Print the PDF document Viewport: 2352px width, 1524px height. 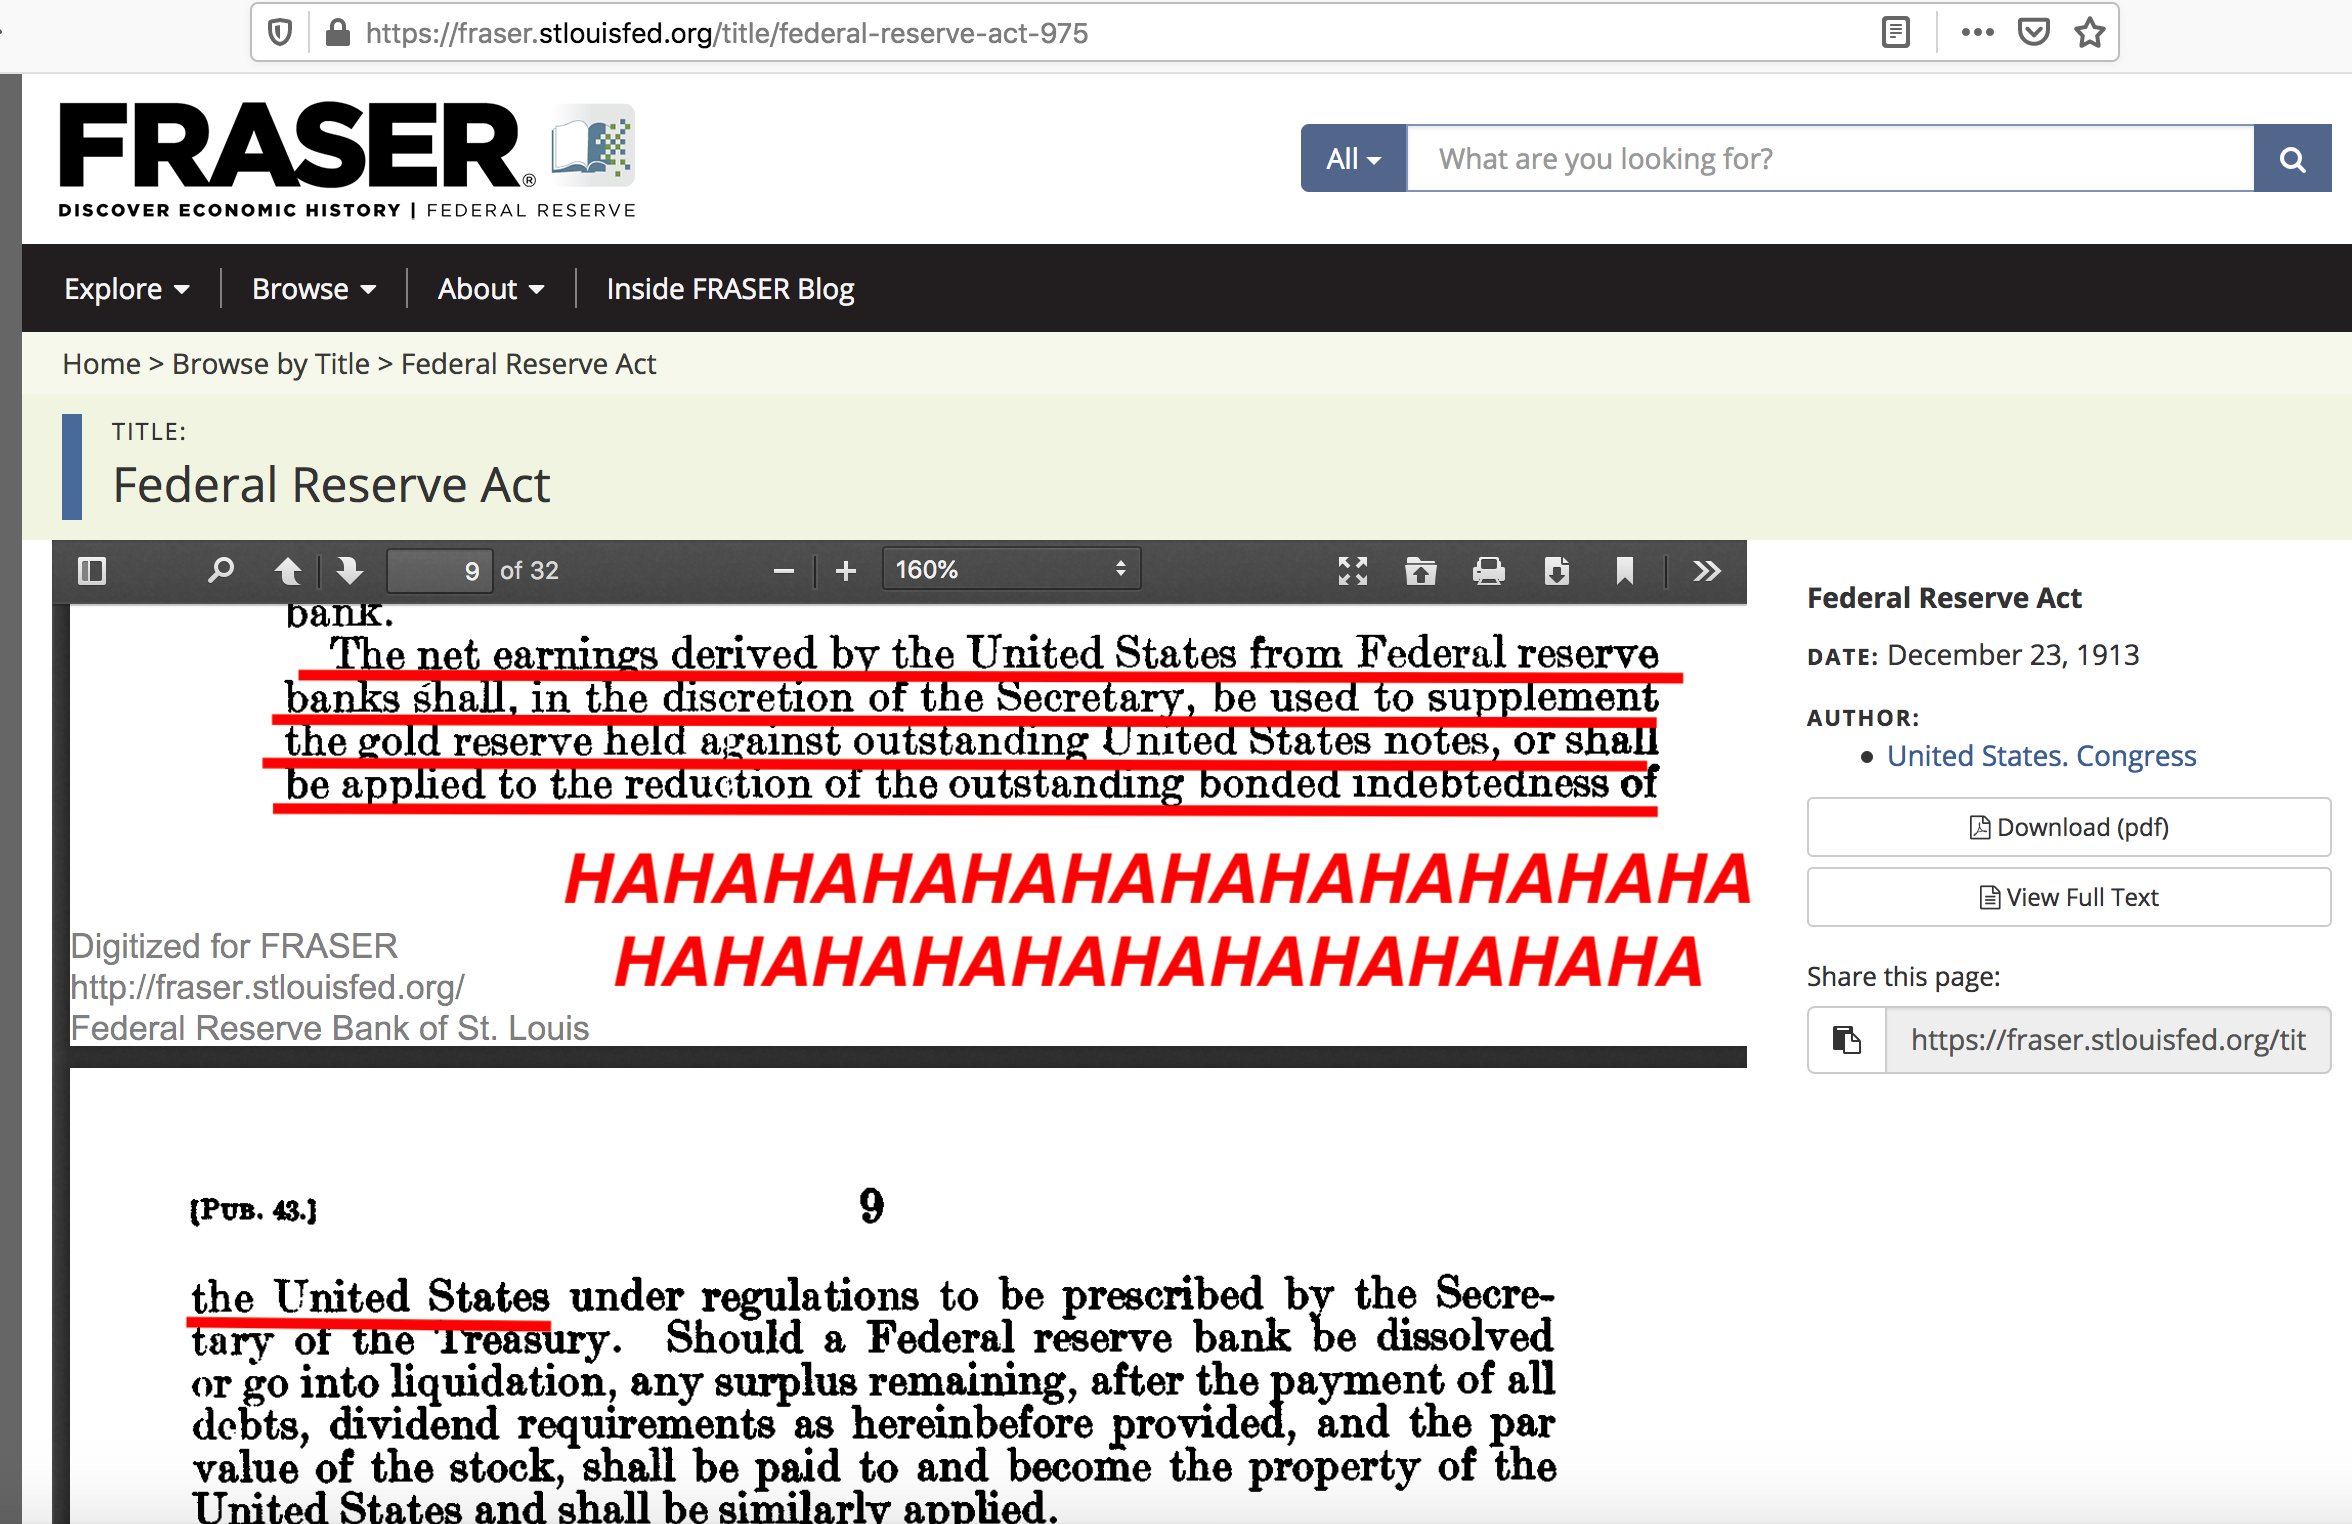pyautogui.click(x=1488, y=571)
